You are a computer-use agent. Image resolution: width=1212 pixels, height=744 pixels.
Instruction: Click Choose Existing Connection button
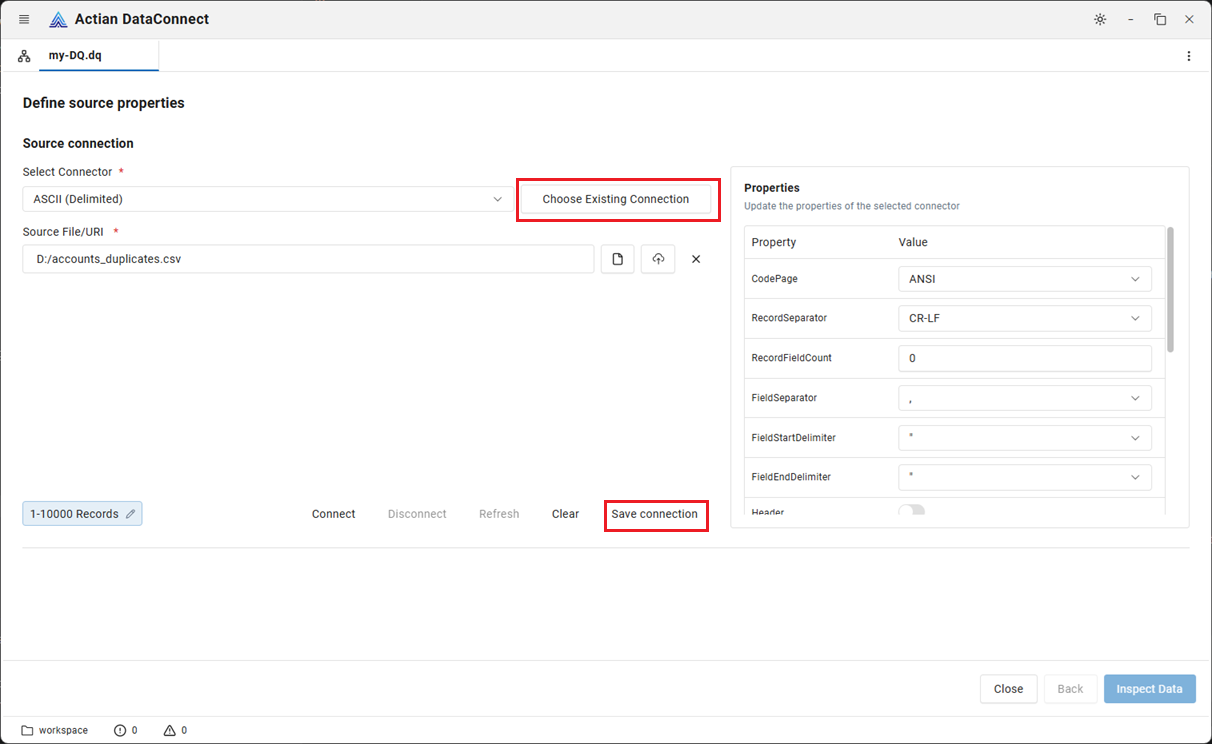click(x=616, y=199)
